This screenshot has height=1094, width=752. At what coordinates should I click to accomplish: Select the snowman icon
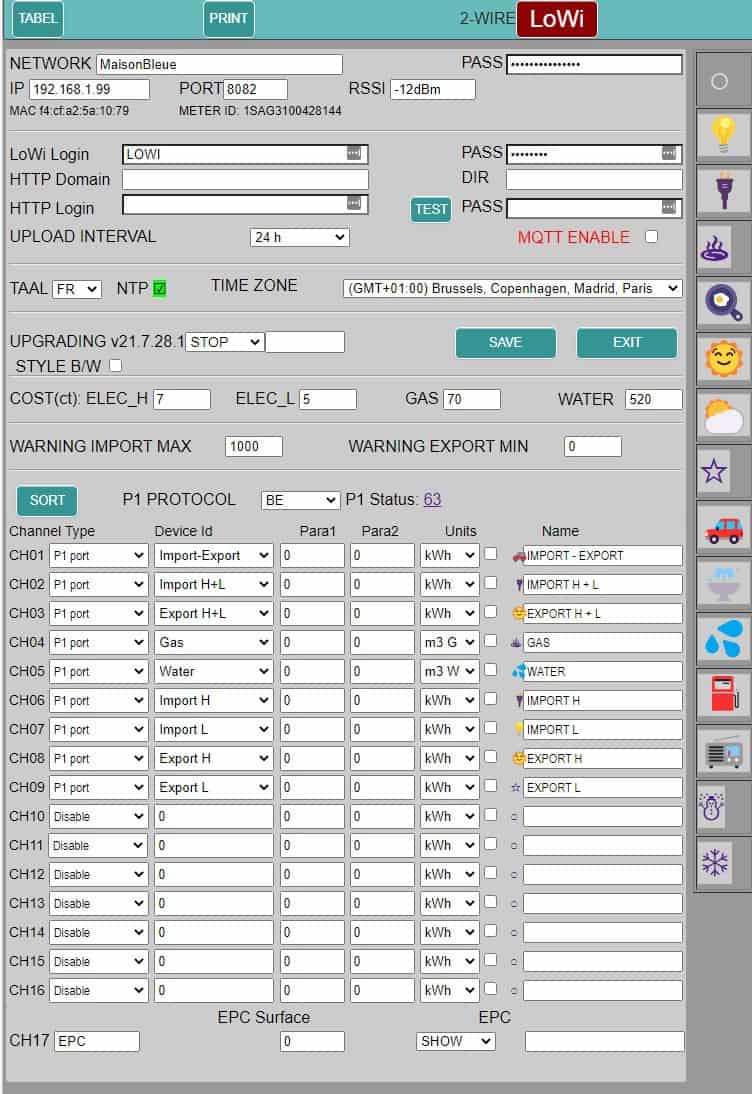pos(714,807)
